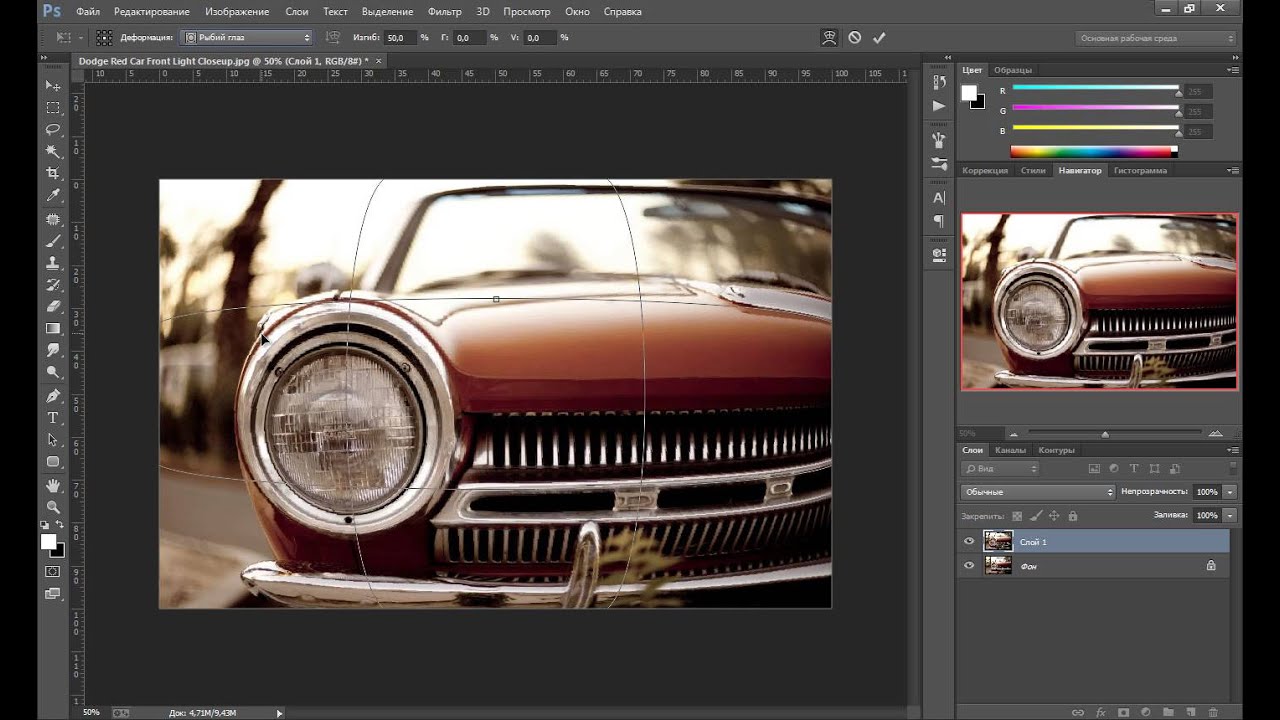Select the Magic Wand tool
Screen dimensions: 1280x720
tap(53, 151)
